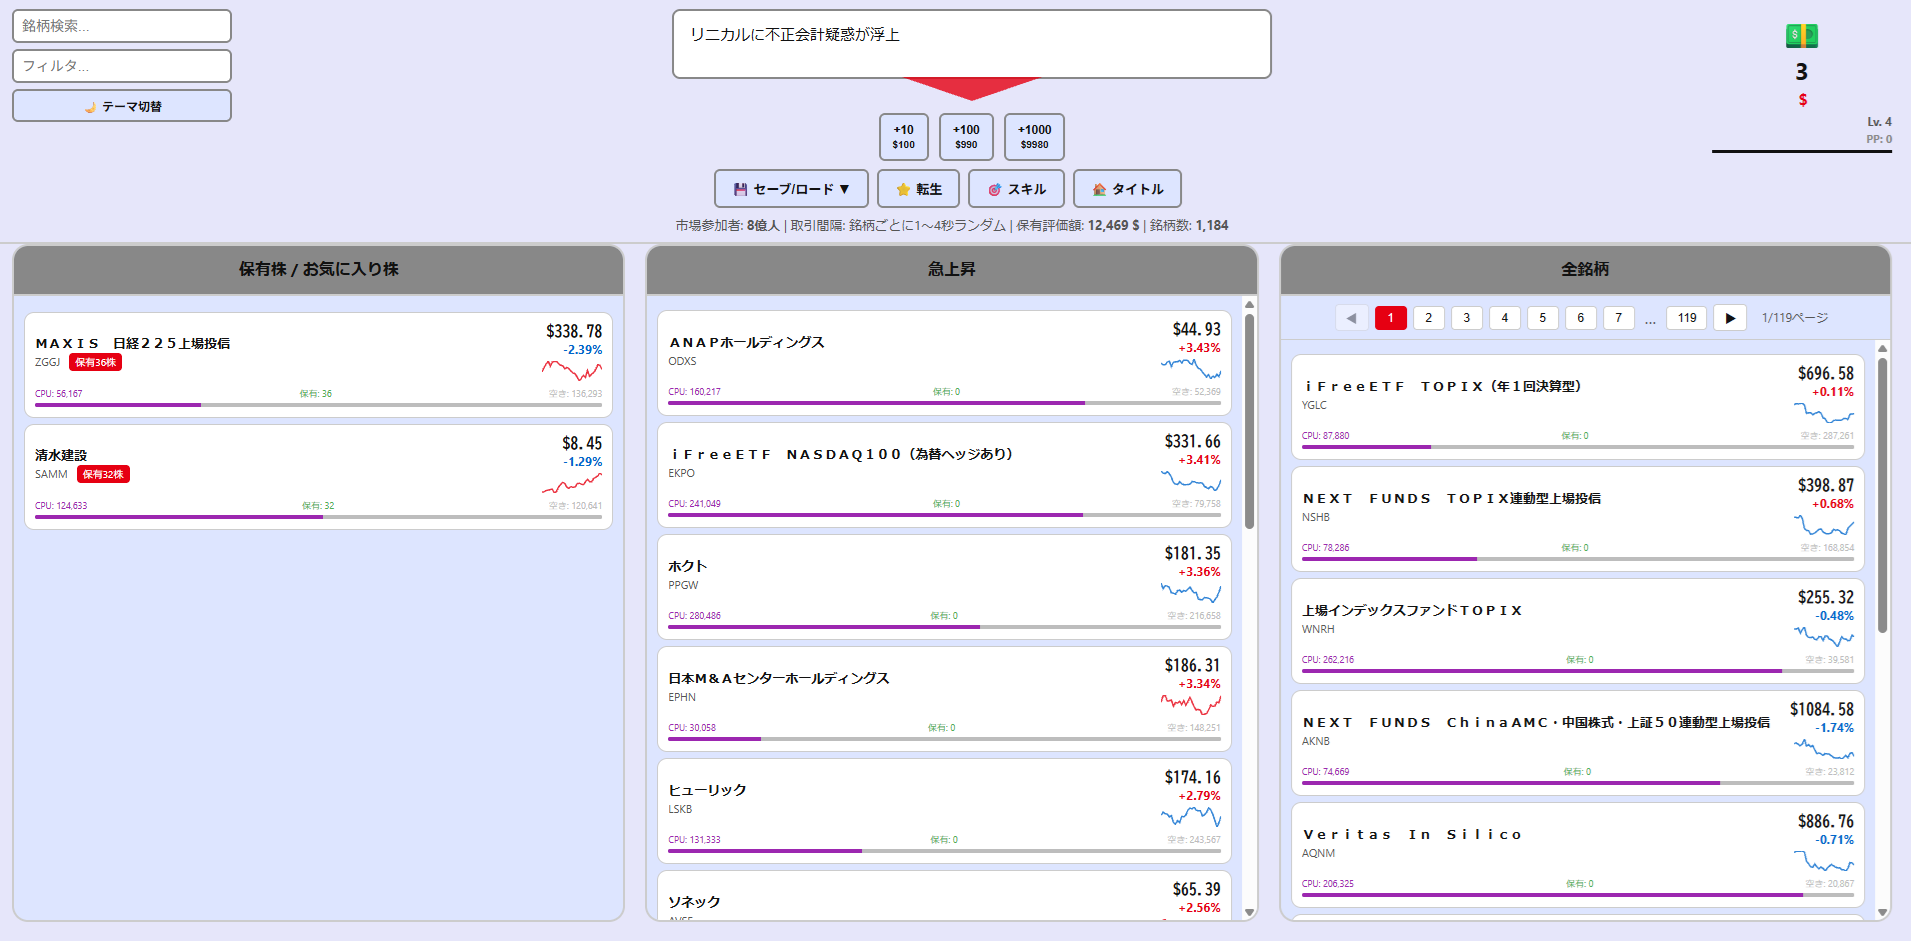Image resolution: width=1911 pixels, height=942 pixels.
Task: Select 上場インデックスファンドTOPIX card
Action: (x=1578, y=631)
